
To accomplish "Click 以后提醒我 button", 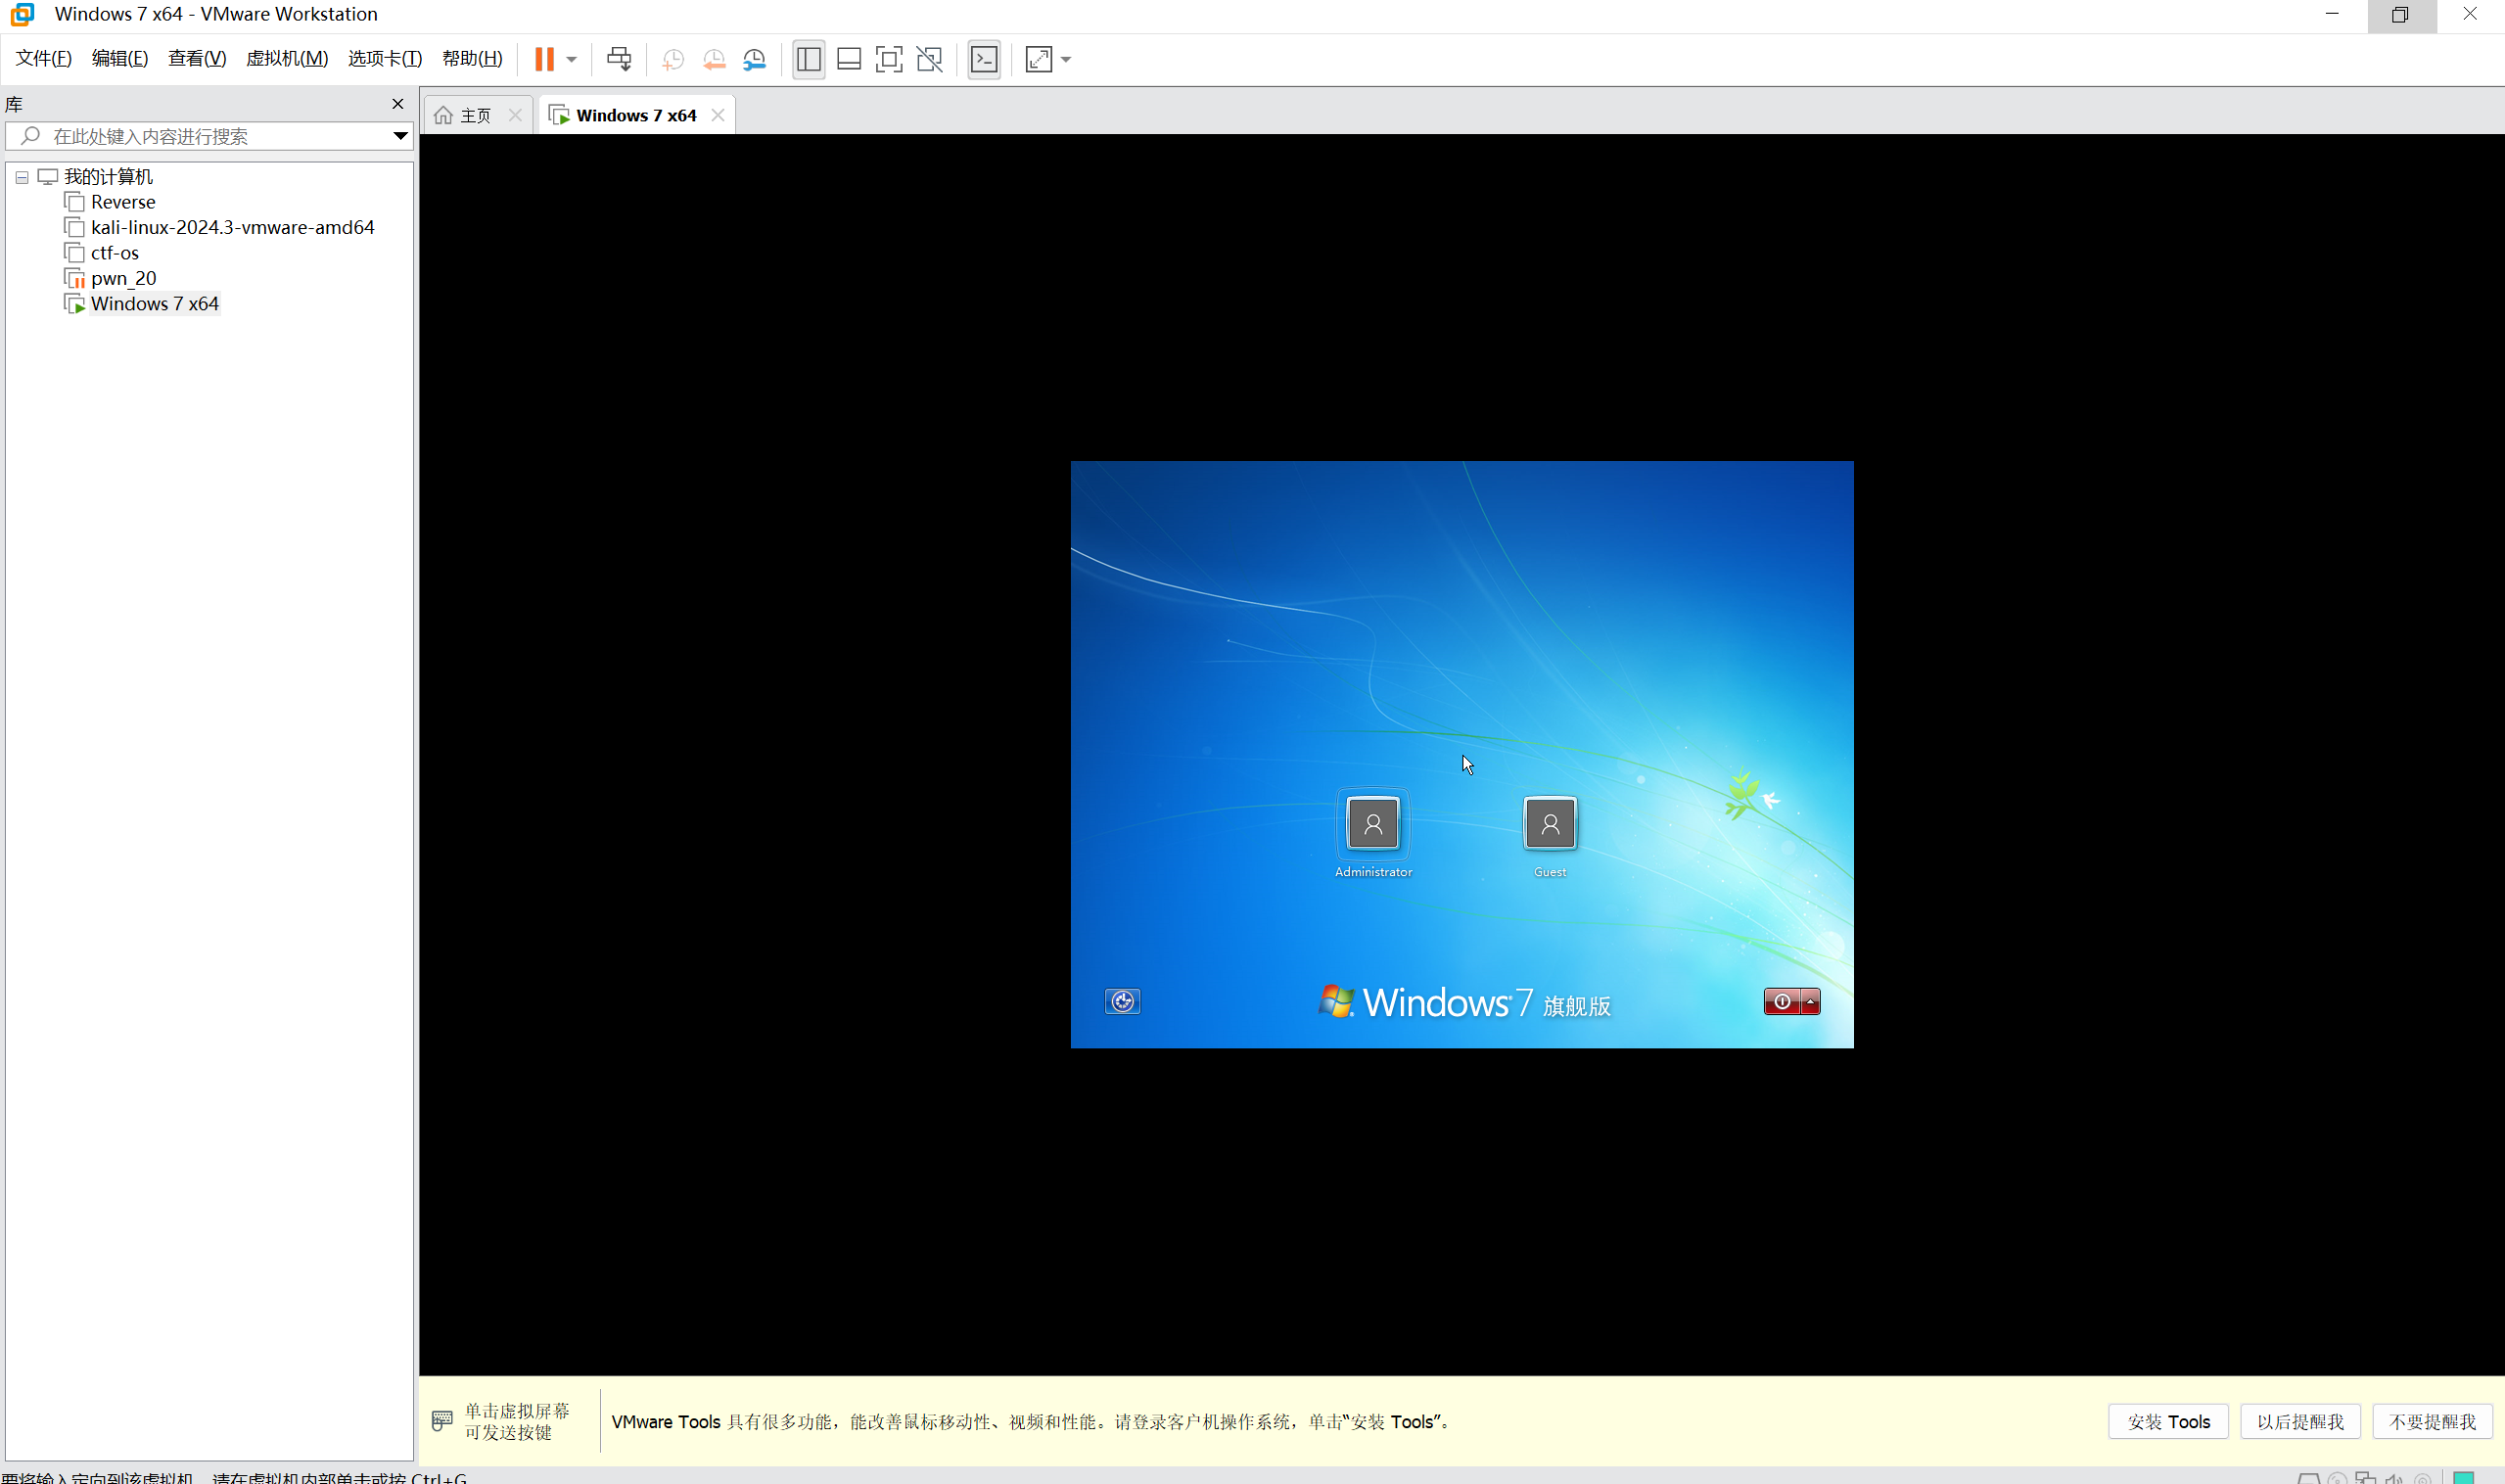I will point(2300,1422).
